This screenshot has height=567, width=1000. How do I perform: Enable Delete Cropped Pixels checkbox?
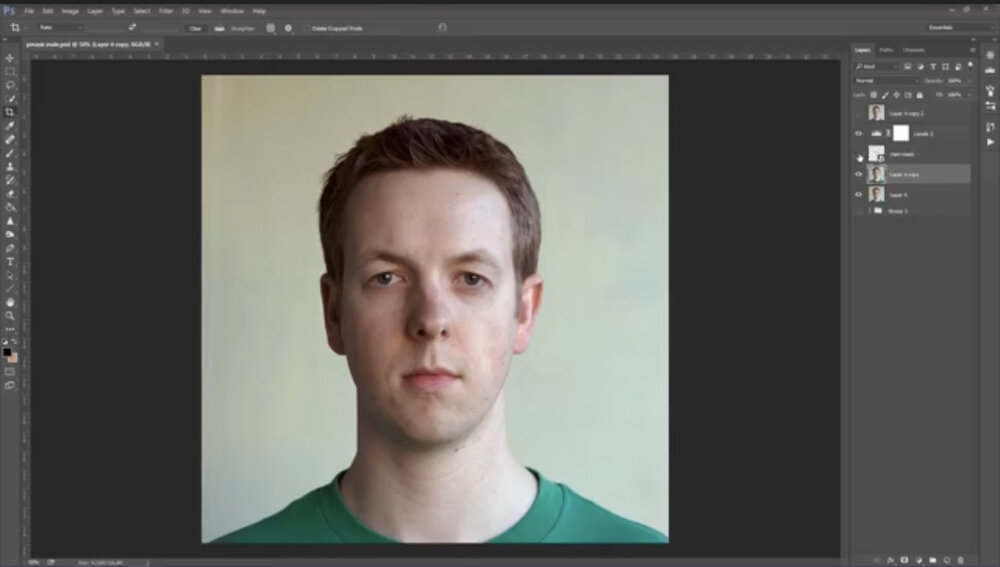click(x=308, y=28)
